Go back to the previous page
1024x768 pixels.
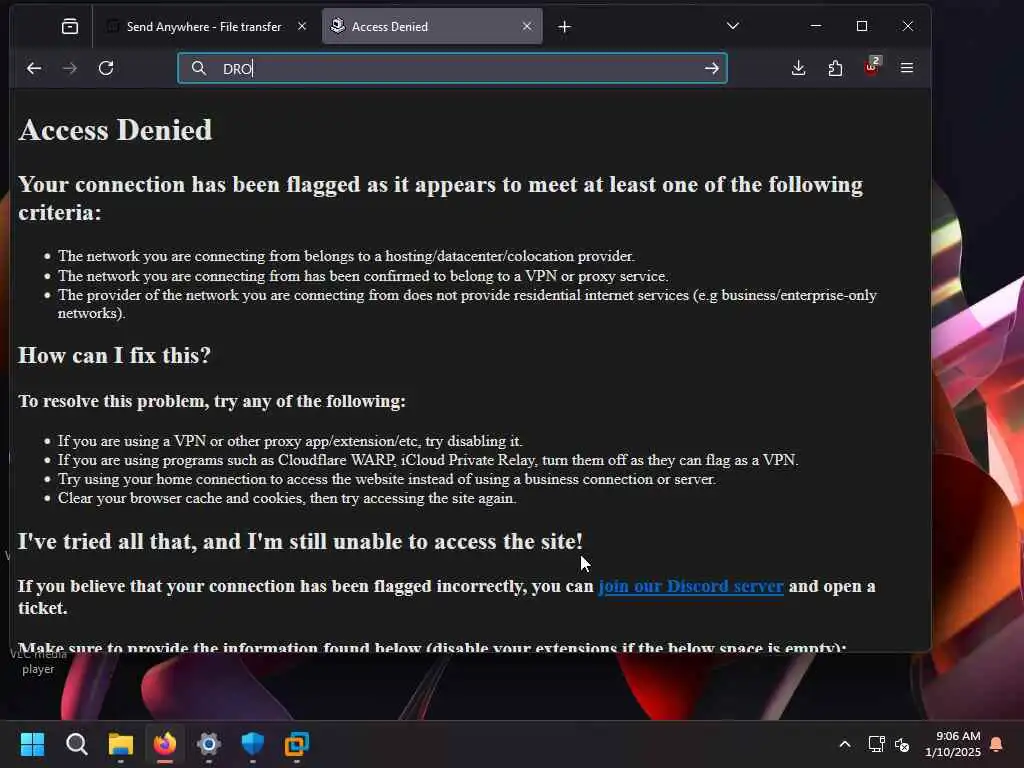(x=34, y=68)
